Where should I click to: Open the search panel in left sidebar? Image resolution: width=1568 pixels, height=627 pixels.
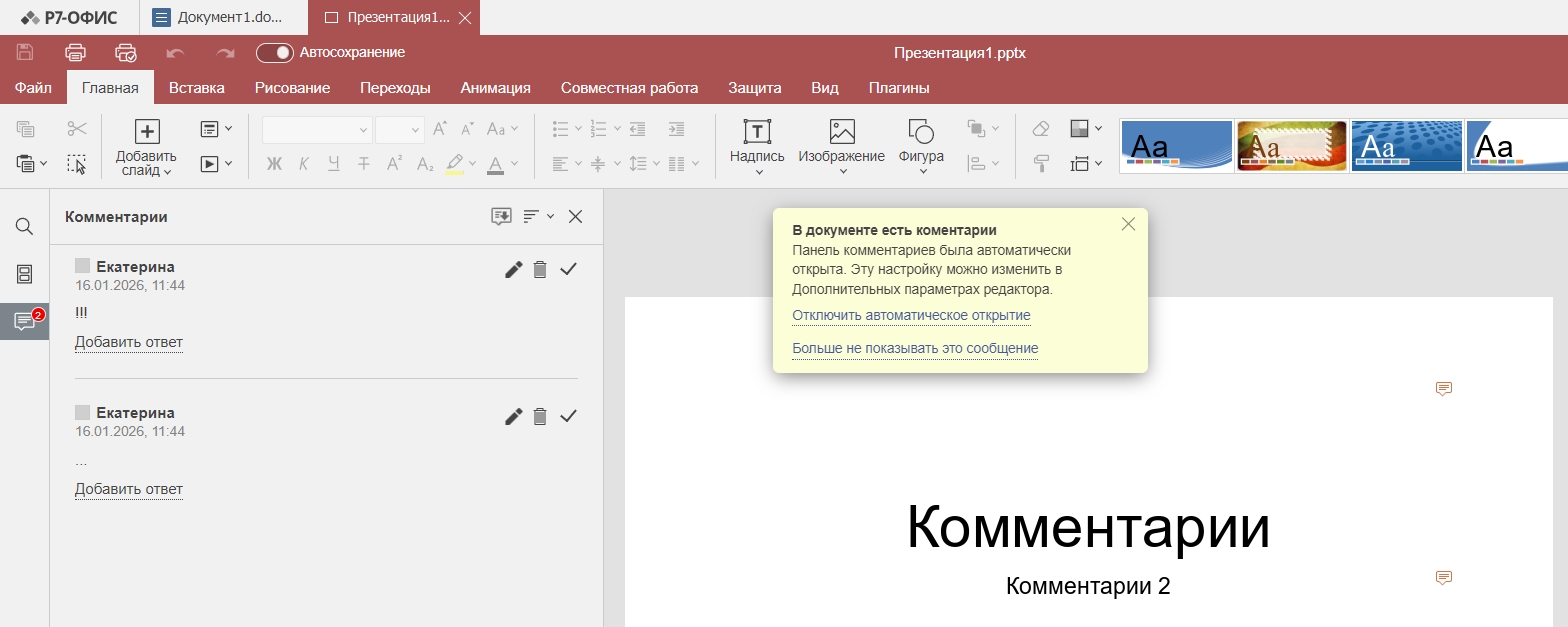tap(24, 227)
